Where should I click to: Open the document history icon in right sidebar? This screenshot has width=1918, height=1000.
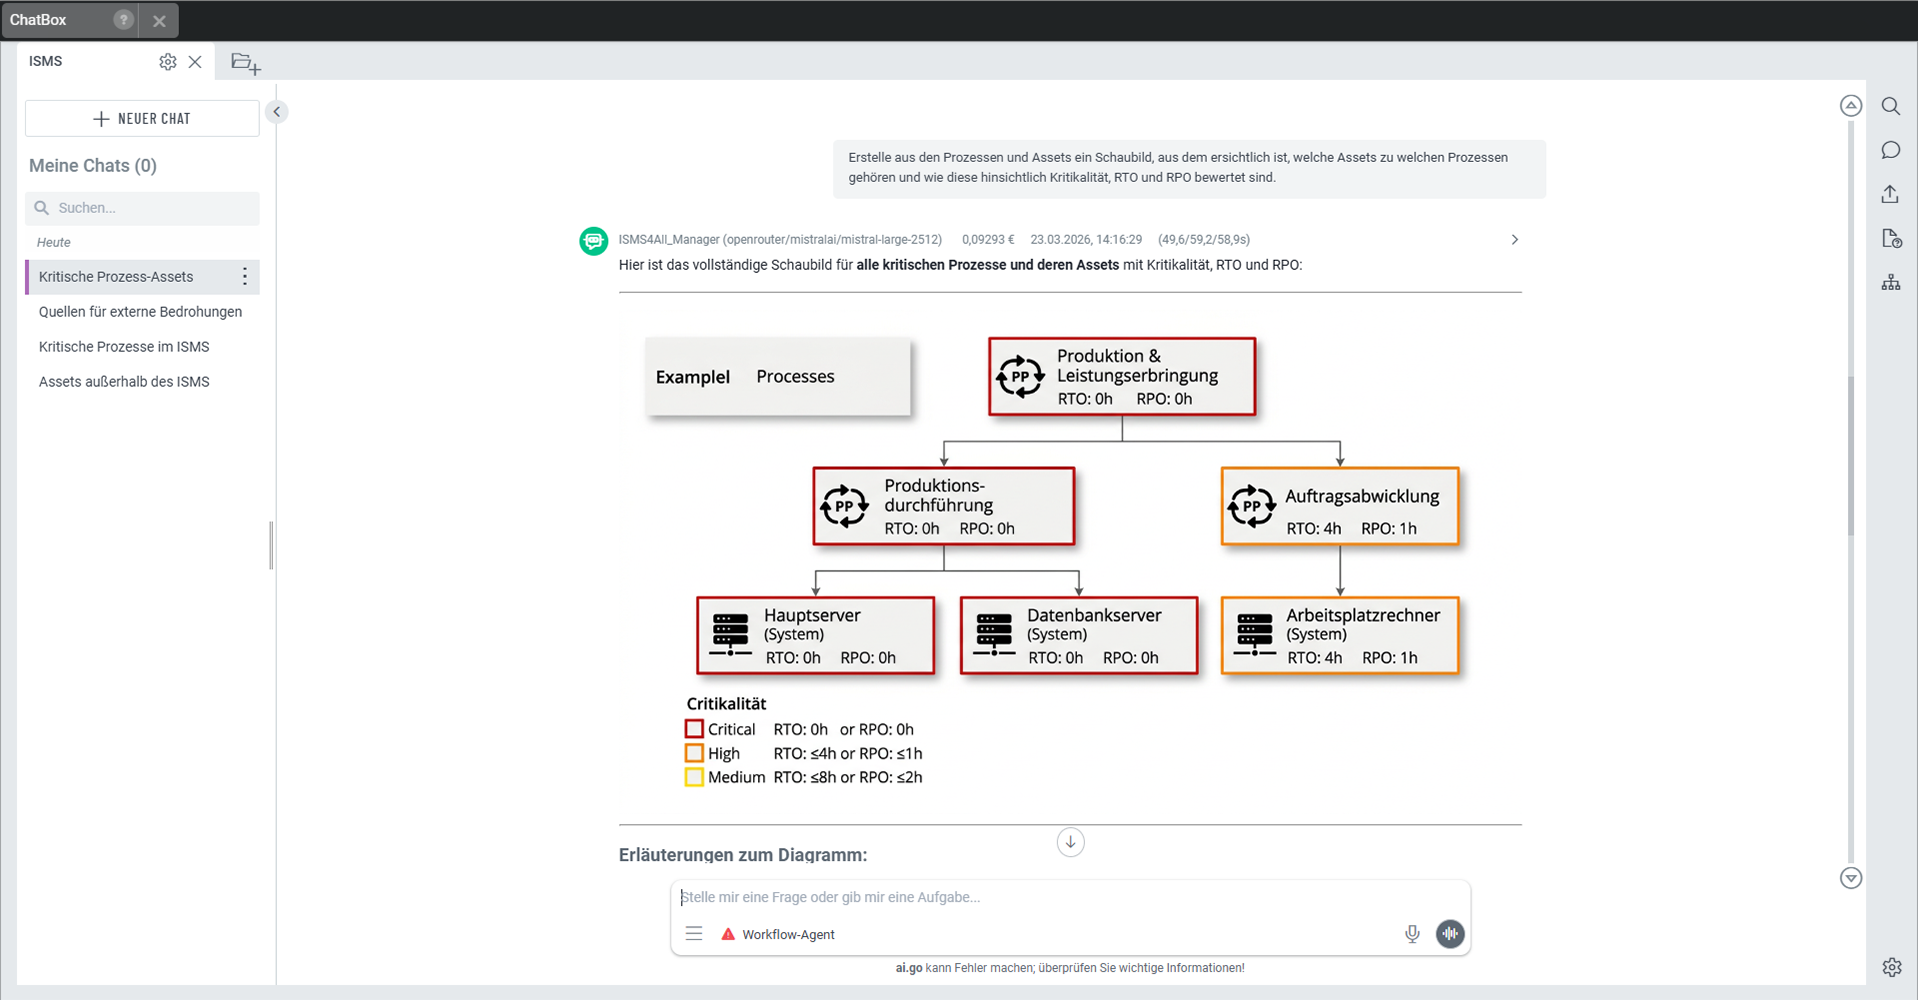point(1890,238)
